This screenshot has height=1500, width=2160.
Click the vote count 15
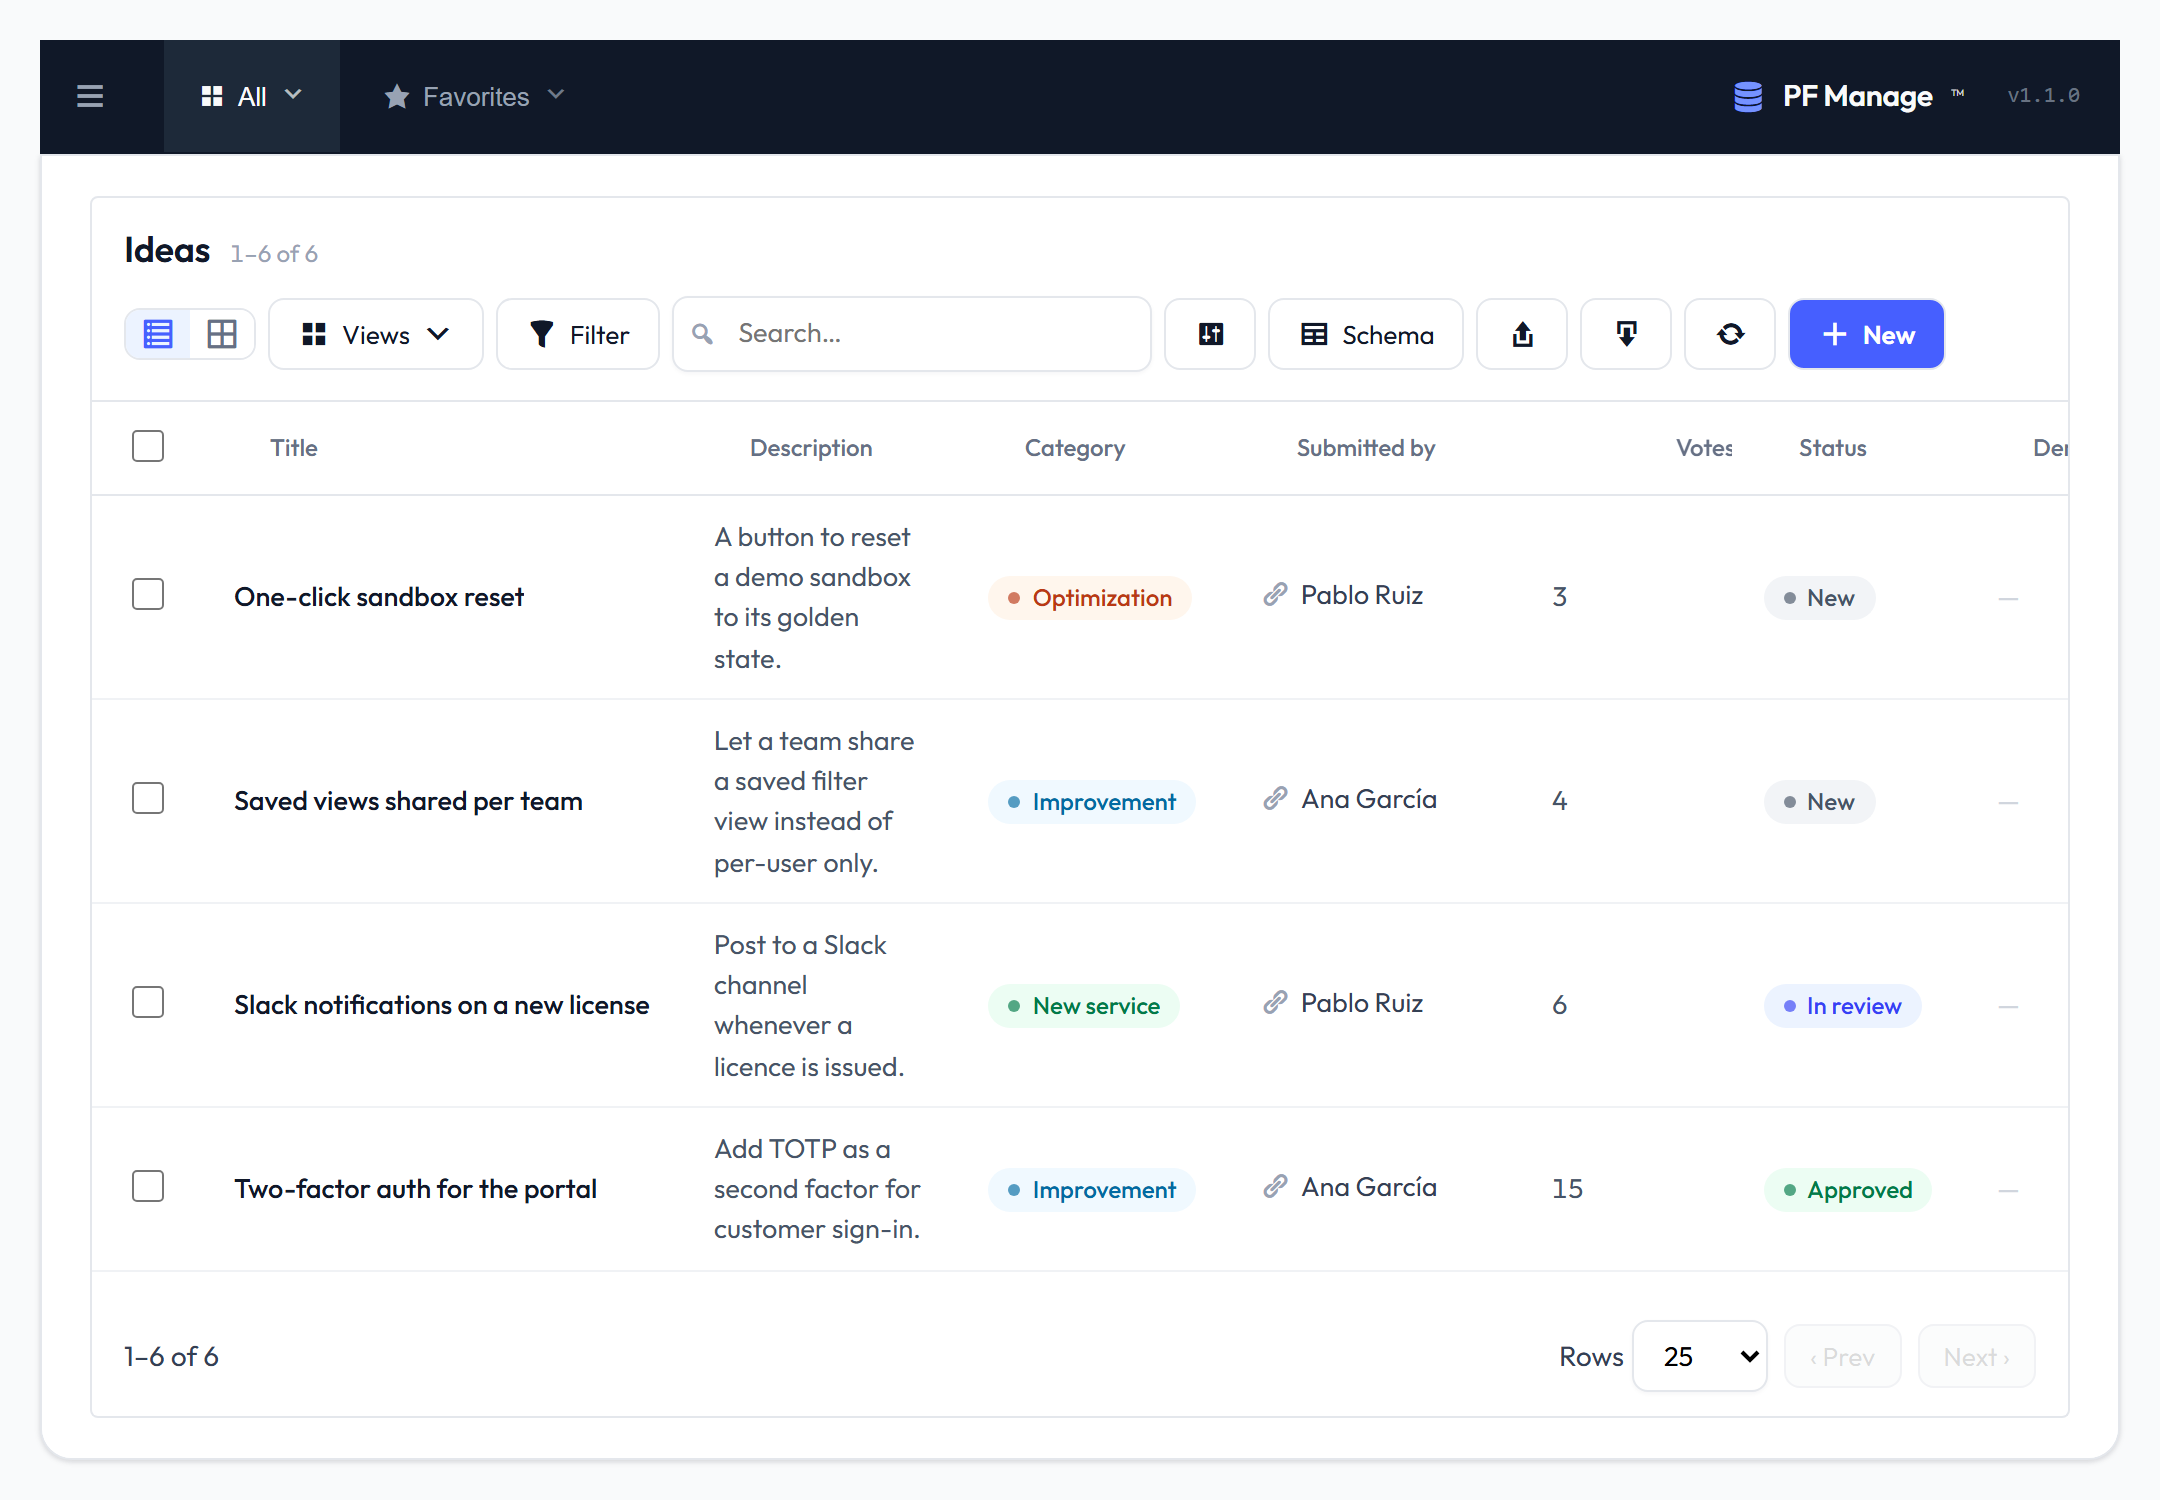pos(1567,1189)
